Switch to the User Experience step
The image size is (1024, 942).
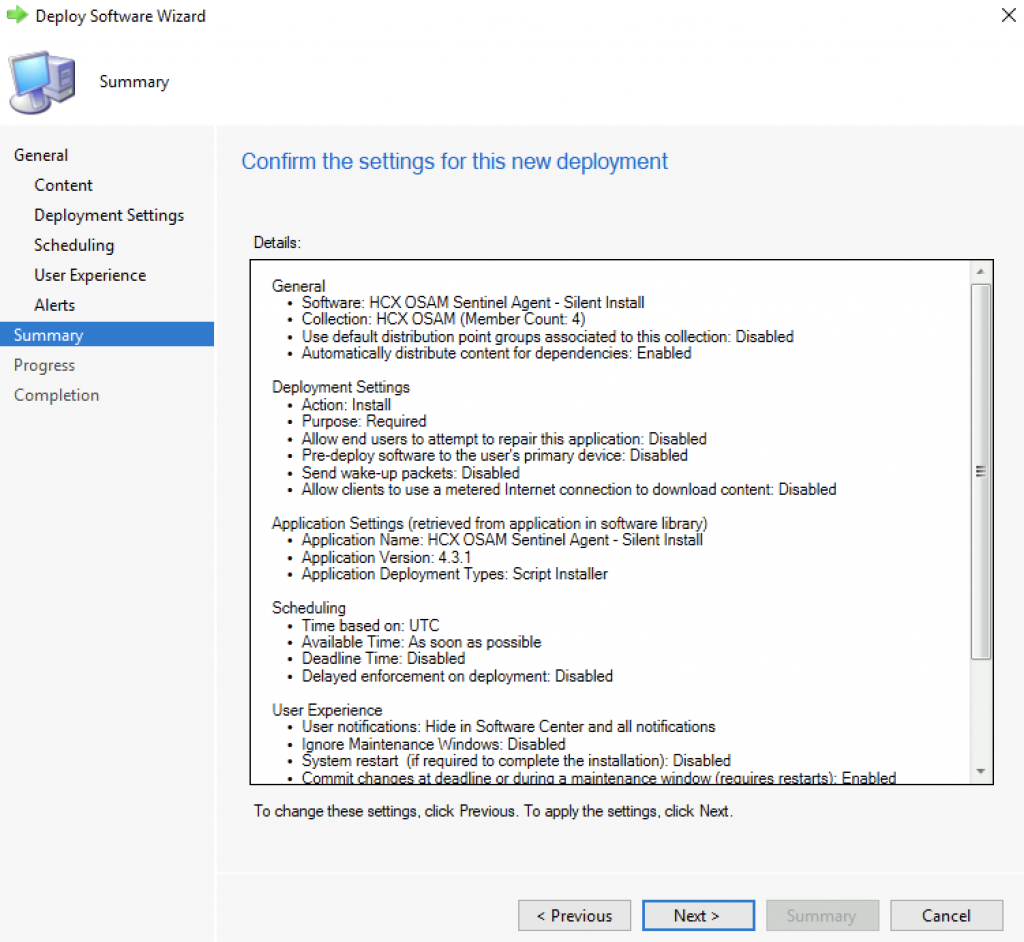(90, 275)
